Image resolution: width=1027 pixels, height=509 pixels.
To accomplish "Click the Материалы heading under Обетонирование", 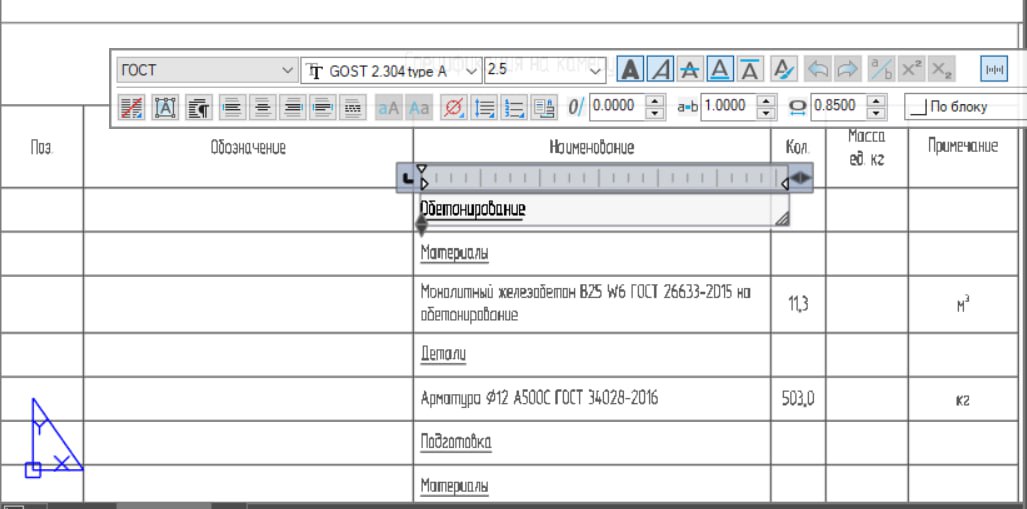I will coord(454,253).
